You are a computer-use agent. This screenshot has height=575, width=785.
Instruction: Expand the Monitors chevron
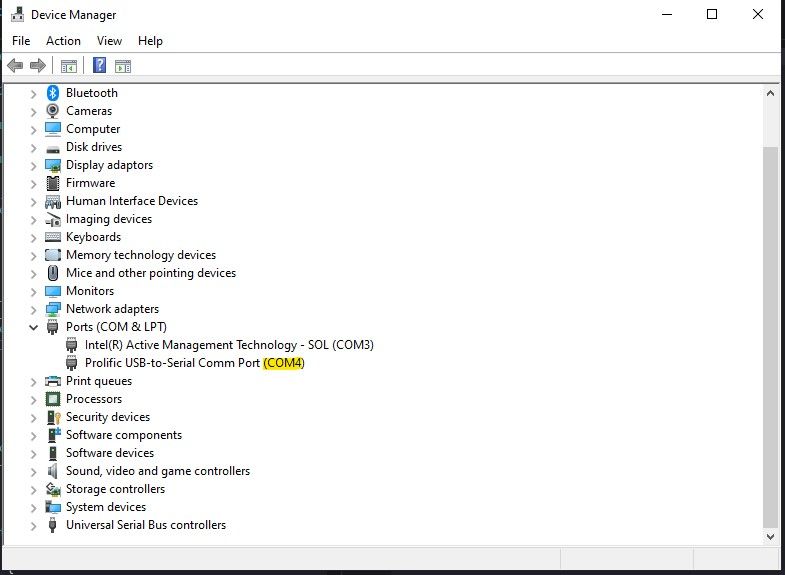[x=33, y=292]
